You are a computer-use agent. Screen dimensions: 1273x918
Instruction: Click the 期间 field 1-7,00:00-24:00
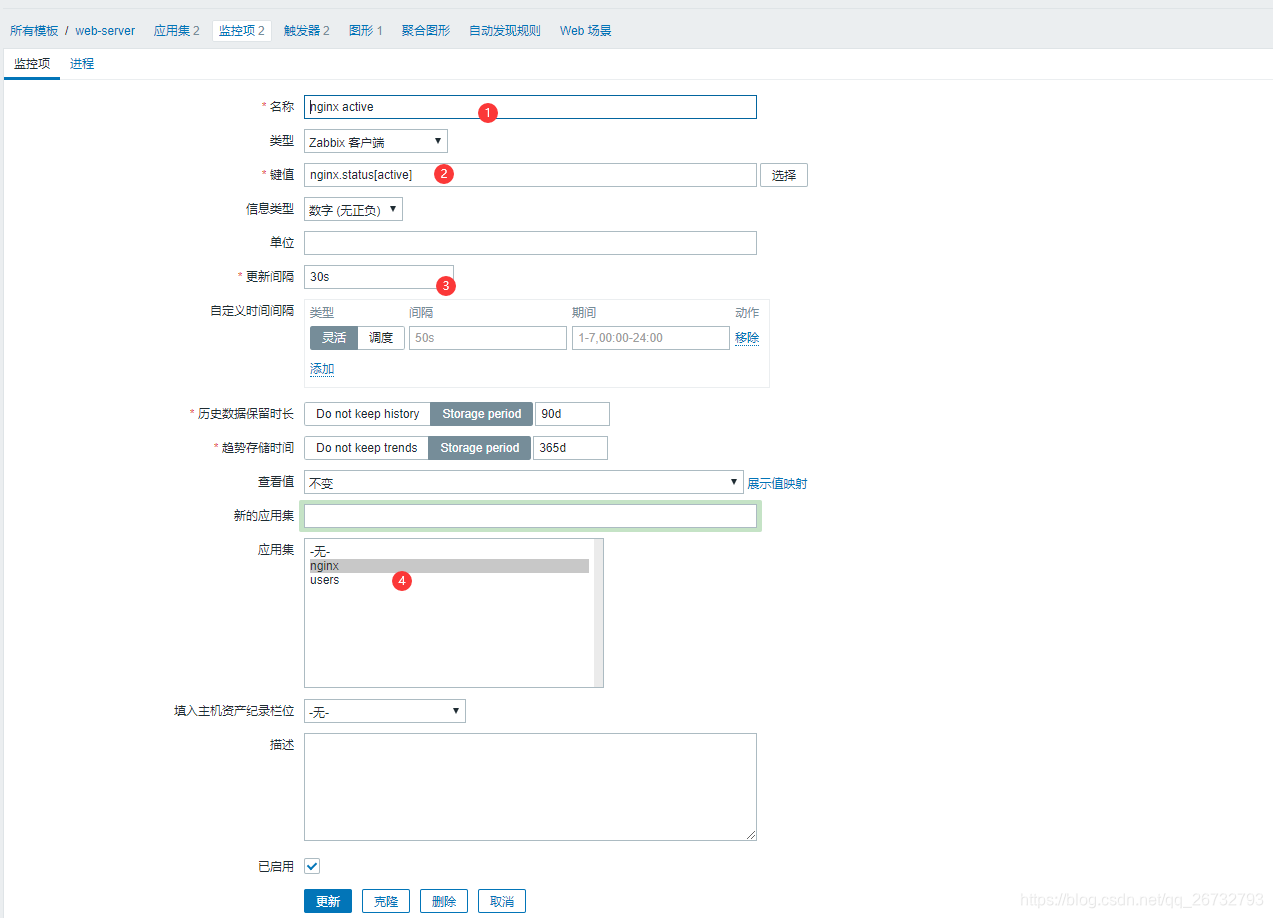tap(651, 338)
